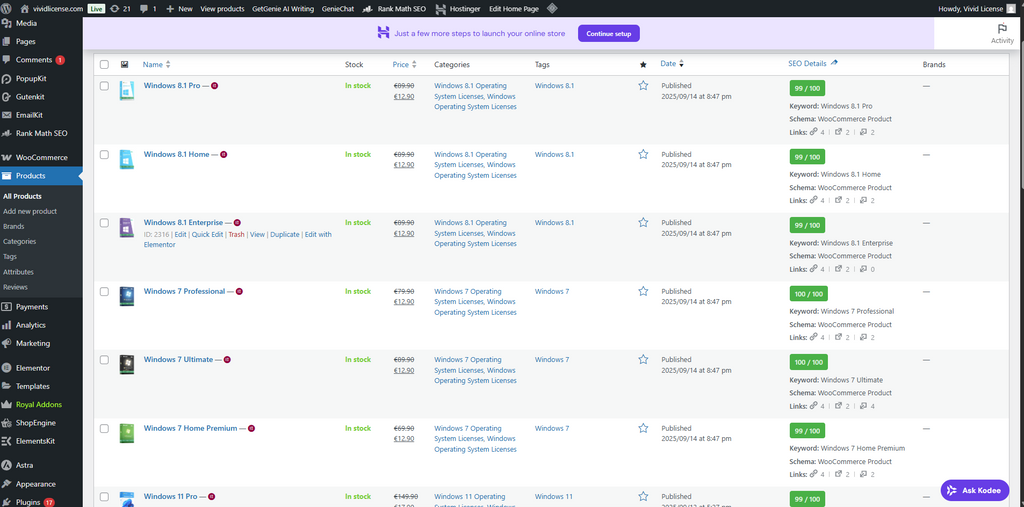Open the Activity flag panel

[1002, 33]
